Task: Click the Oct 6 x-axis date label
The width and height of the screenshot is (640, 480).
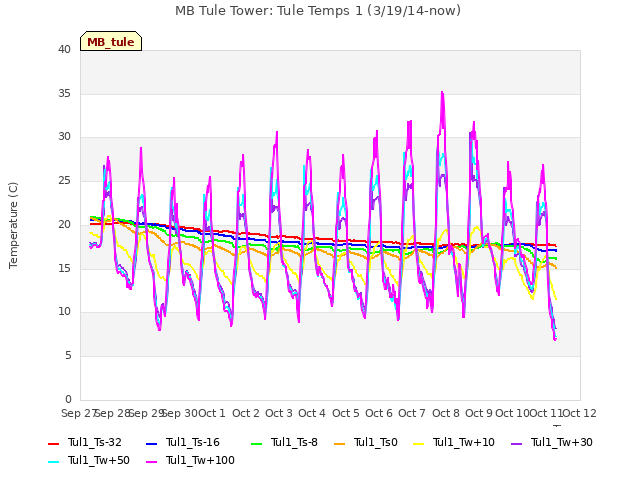Action: click(379, 413)
